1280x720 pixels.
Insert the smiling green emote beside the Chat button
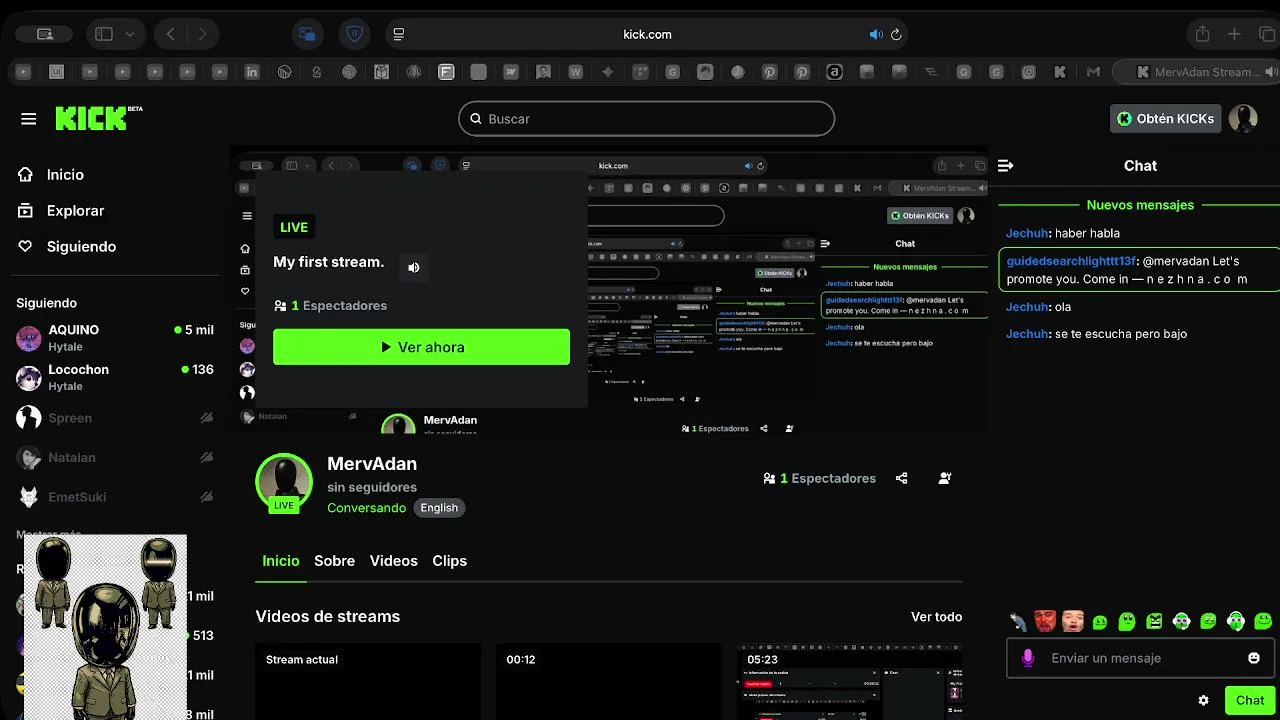click(1263, 621)
